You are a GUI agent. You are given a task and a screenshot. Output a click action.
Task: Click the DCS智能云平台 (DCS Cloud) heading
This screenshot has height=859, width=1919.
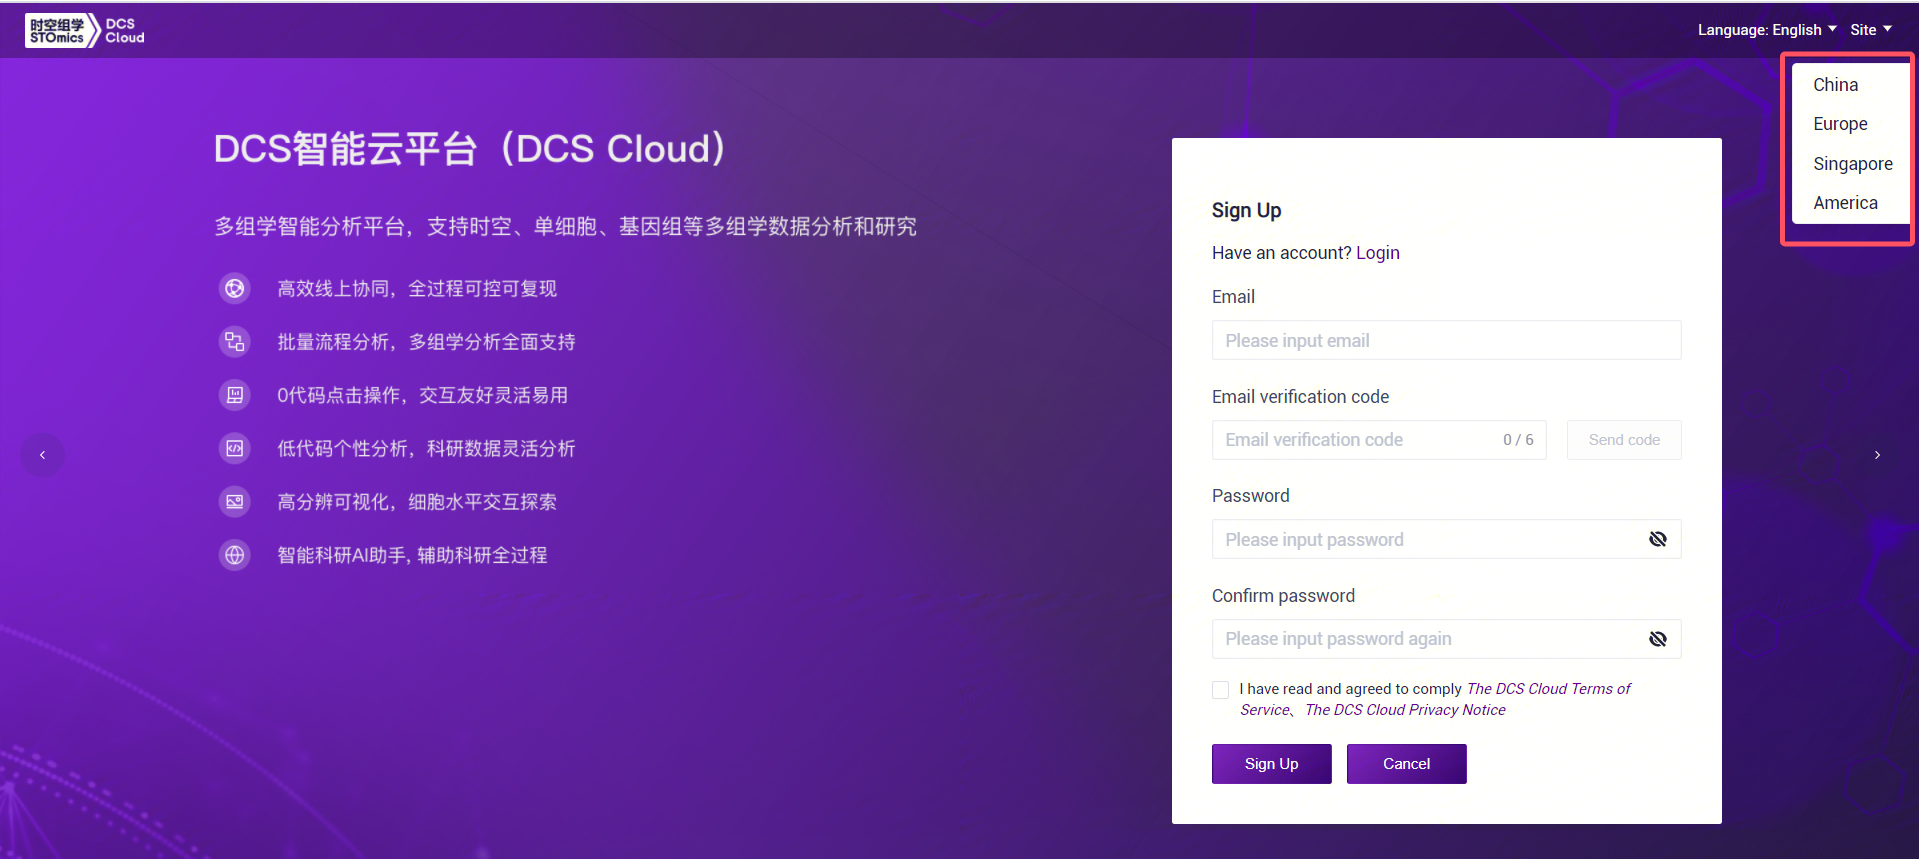470,149
